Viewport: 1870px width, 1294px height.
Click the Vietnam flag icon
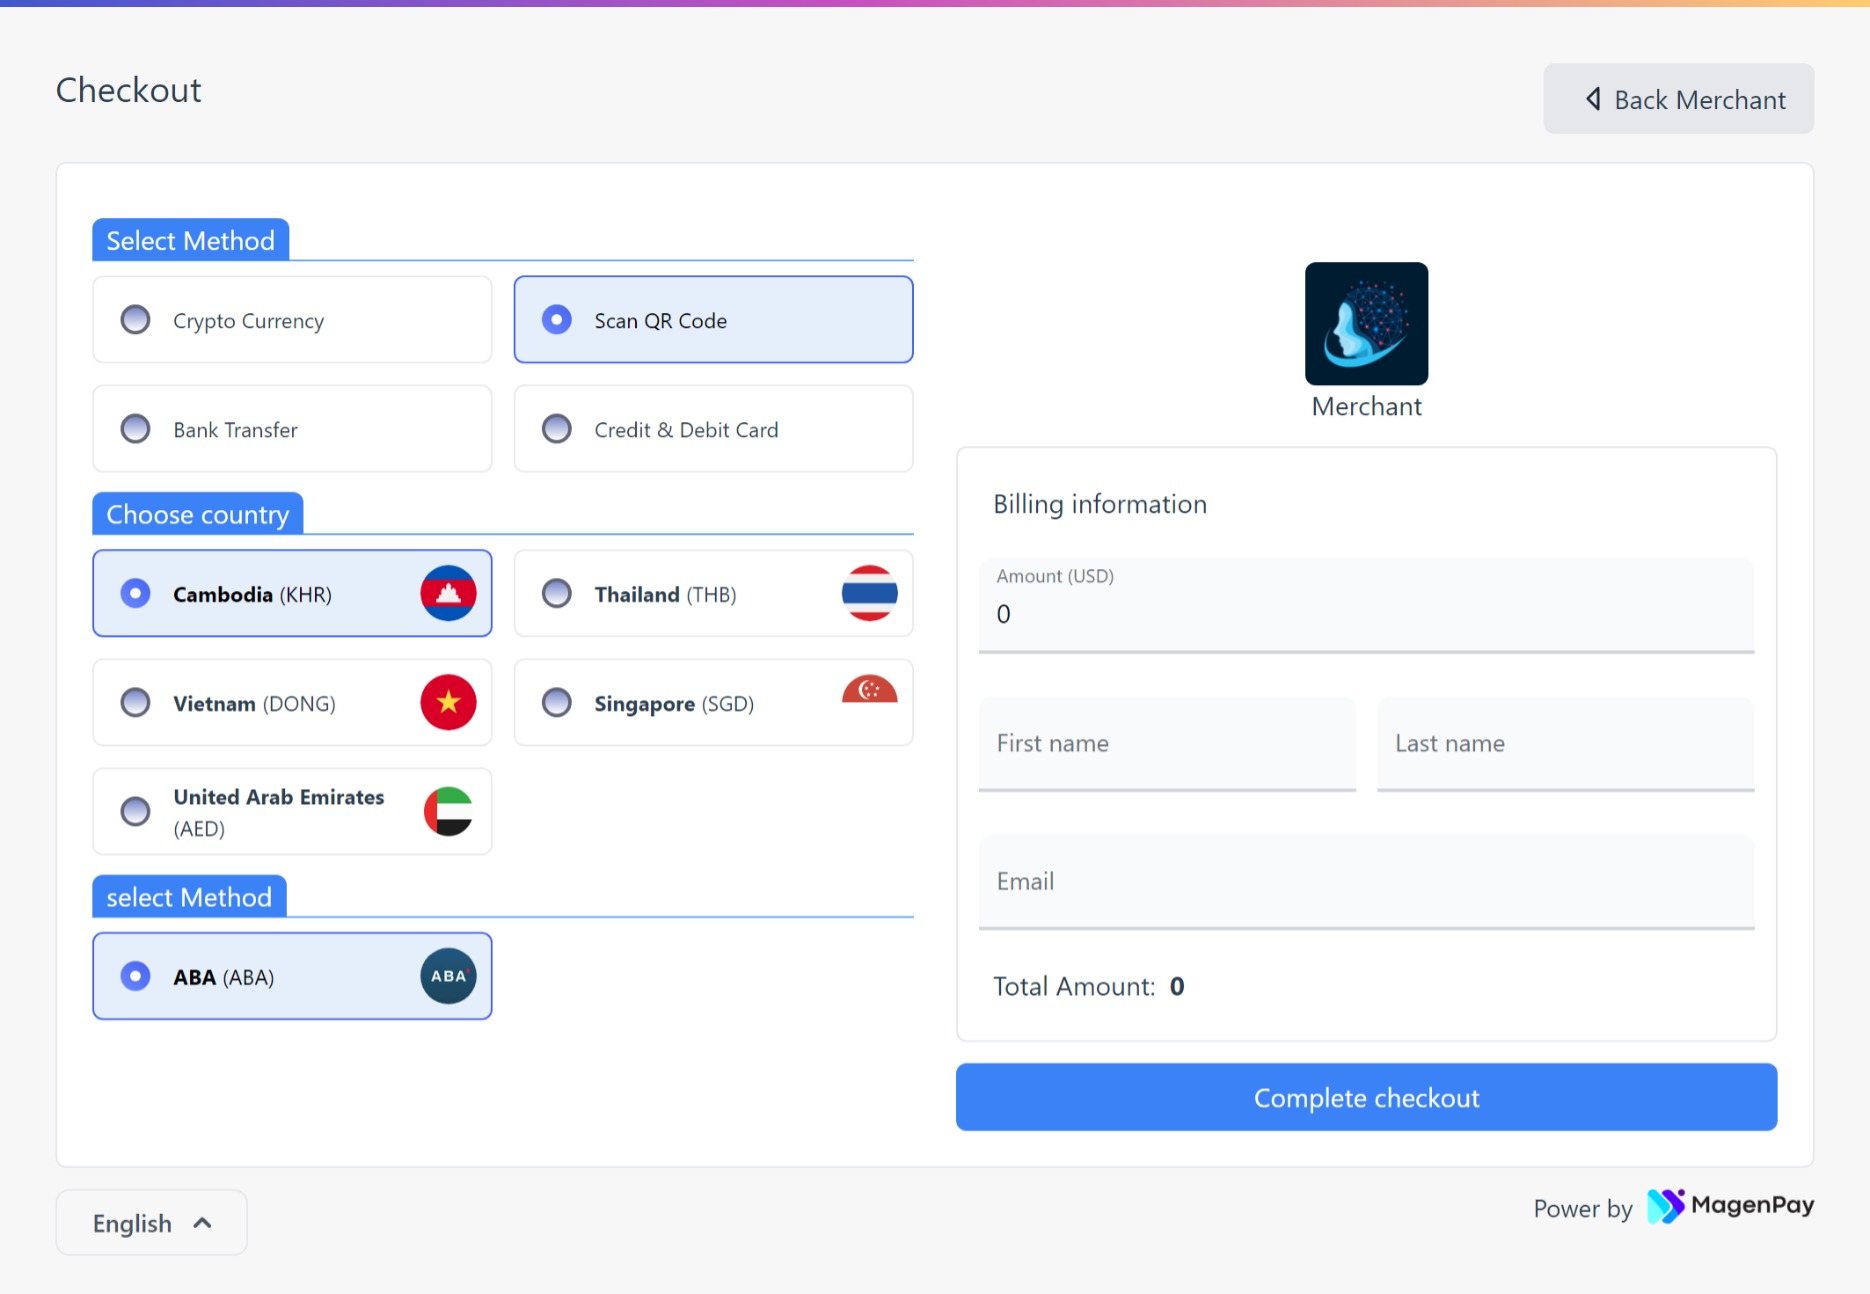(x=448, y=702)
